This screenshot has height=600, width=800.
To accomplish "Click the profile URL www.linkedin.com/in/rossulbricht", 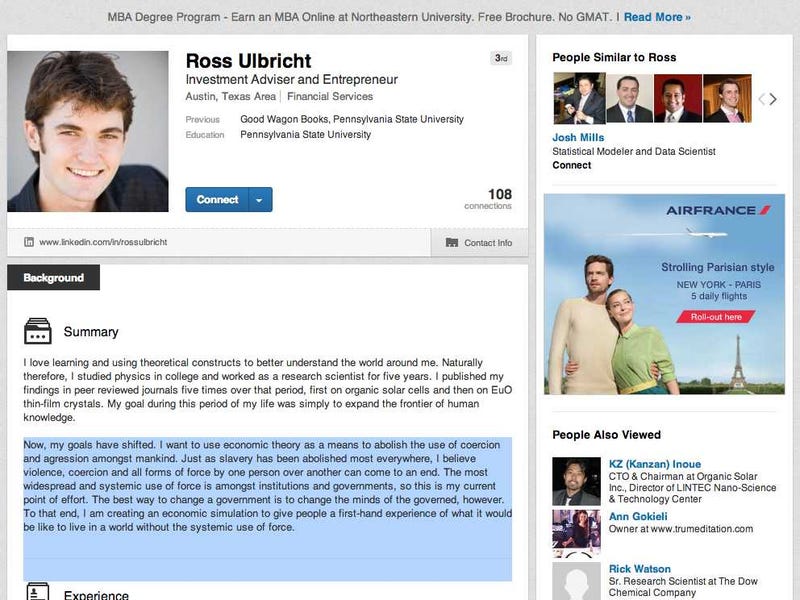I will click(x=103, y=242).
